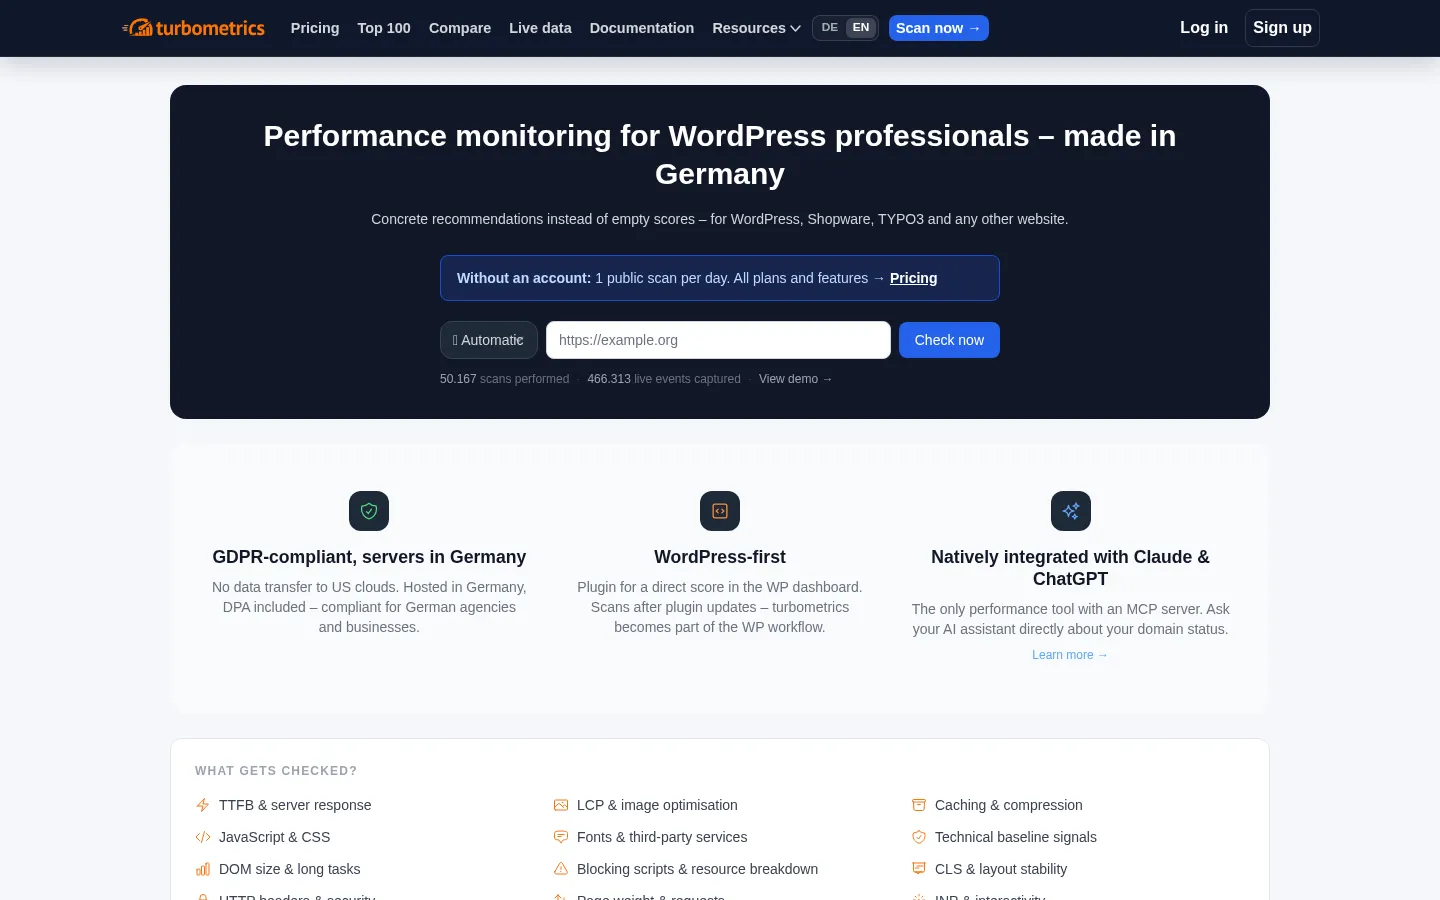Click 'DOM size & long tasks' text
Screen dimensions: 1440x900
point(290,869)
